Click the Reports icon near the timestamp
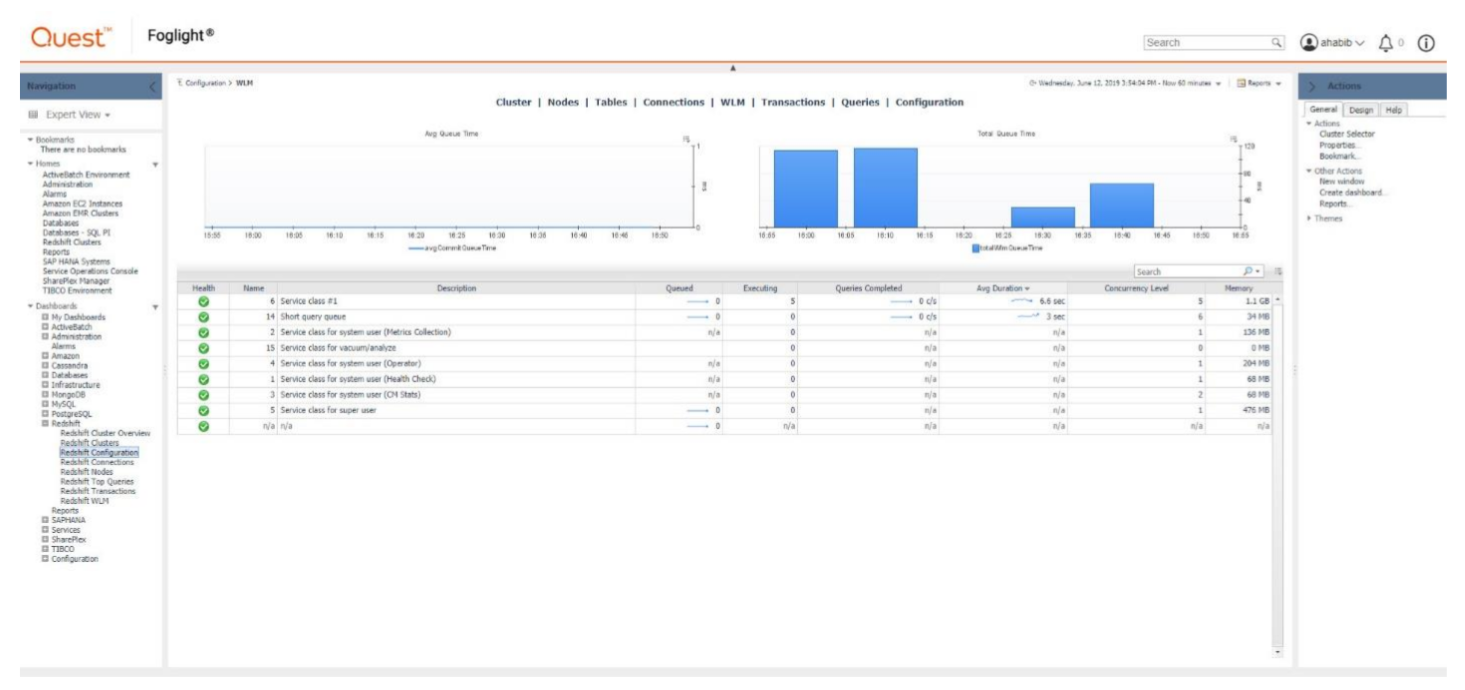Image resolution: width=1465 pixels, height=690 pixels. (1241, 83)
